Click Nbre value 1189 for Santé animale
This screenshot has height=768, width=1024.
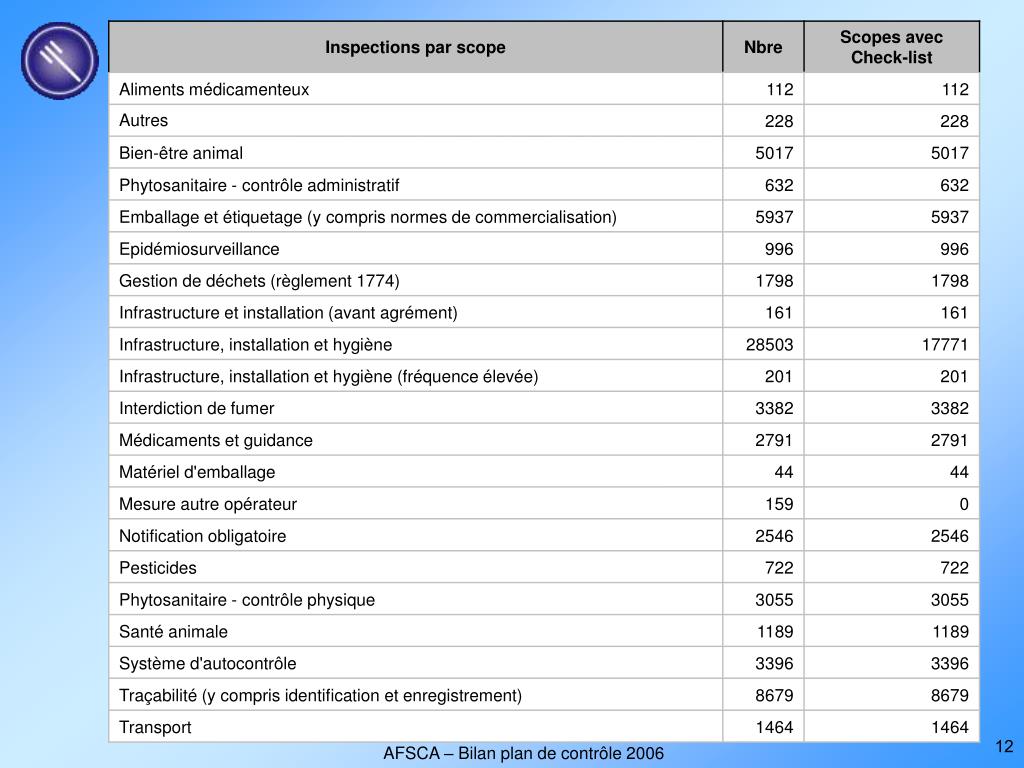(775, 632)
